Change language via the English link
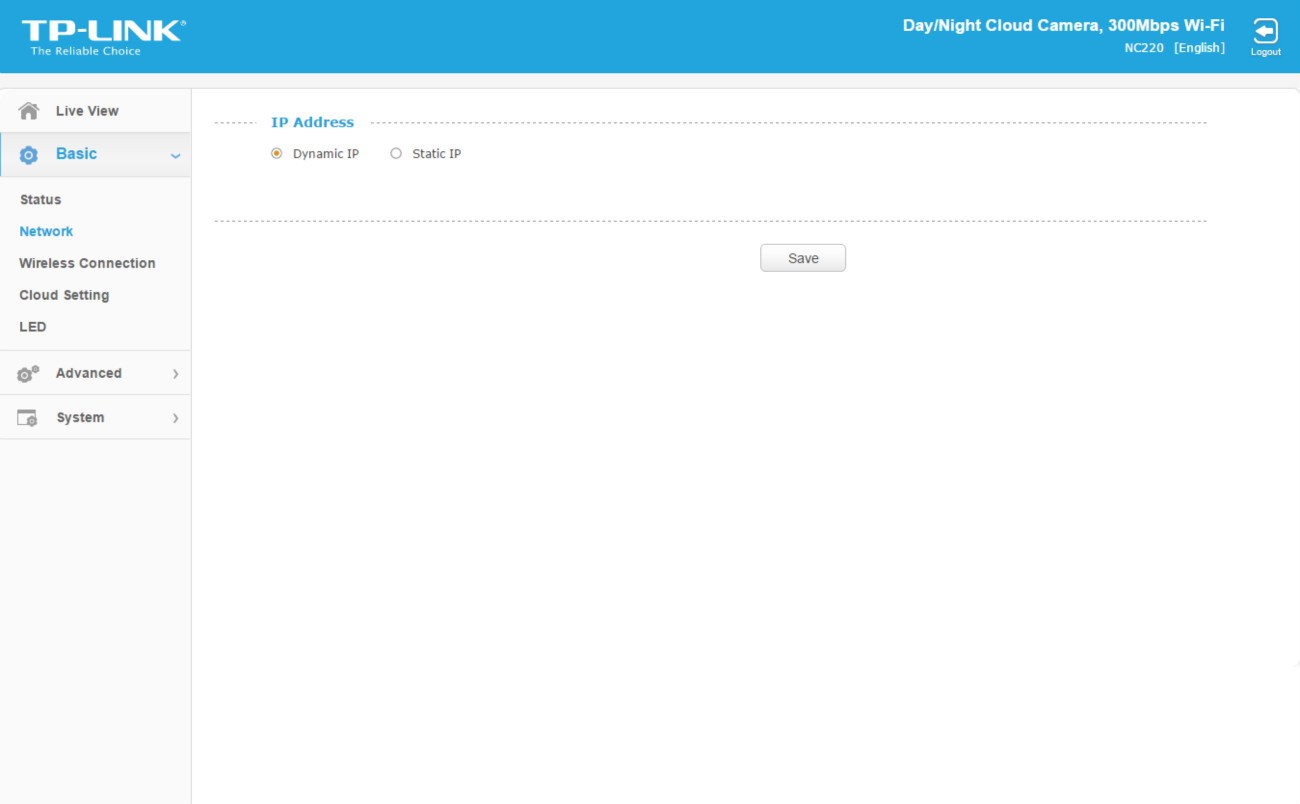This screenshot has width=1300, height=804. coord(1199,48)
